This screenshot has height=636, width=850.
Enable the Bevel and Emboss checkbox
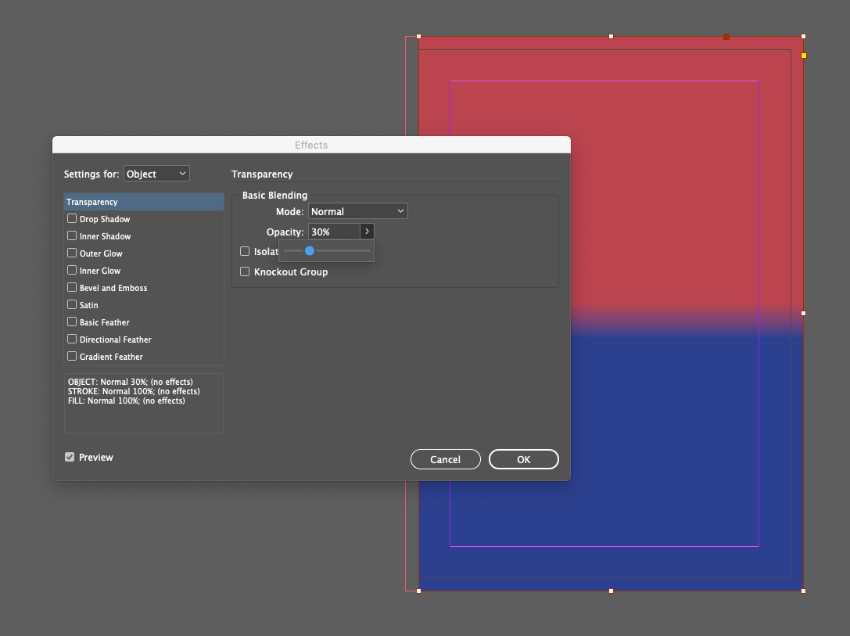pyautogui.click(x=72, y=287)
